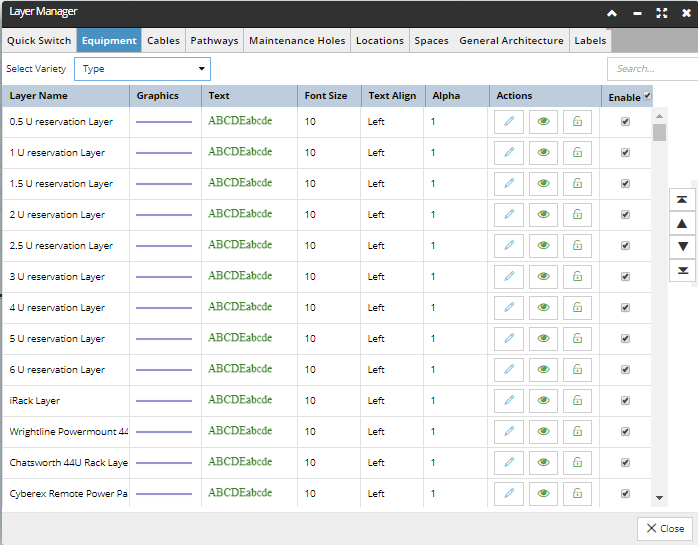Open the Maintenance Holes tab
The height and width of the screenshot is (545, 698).
(297, 41)
